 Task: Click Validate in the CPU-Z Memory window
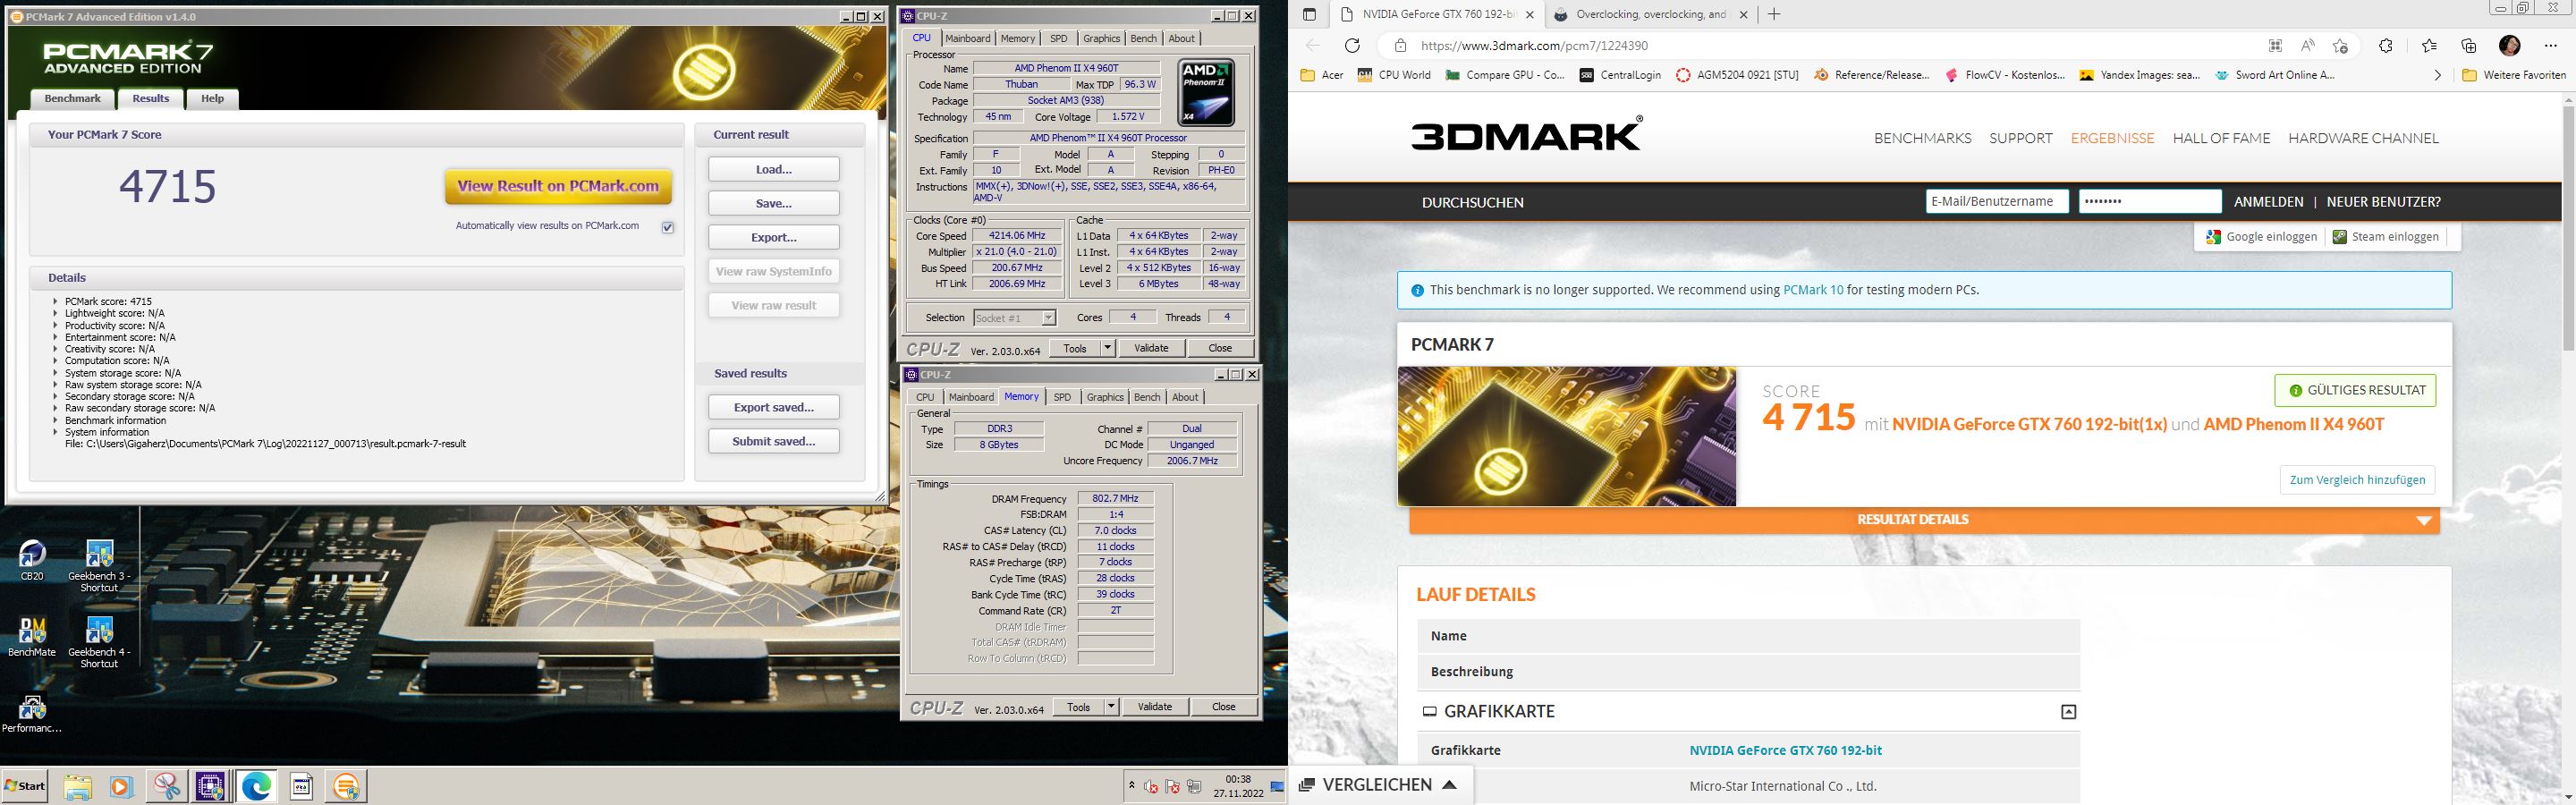coord(1155,707)
